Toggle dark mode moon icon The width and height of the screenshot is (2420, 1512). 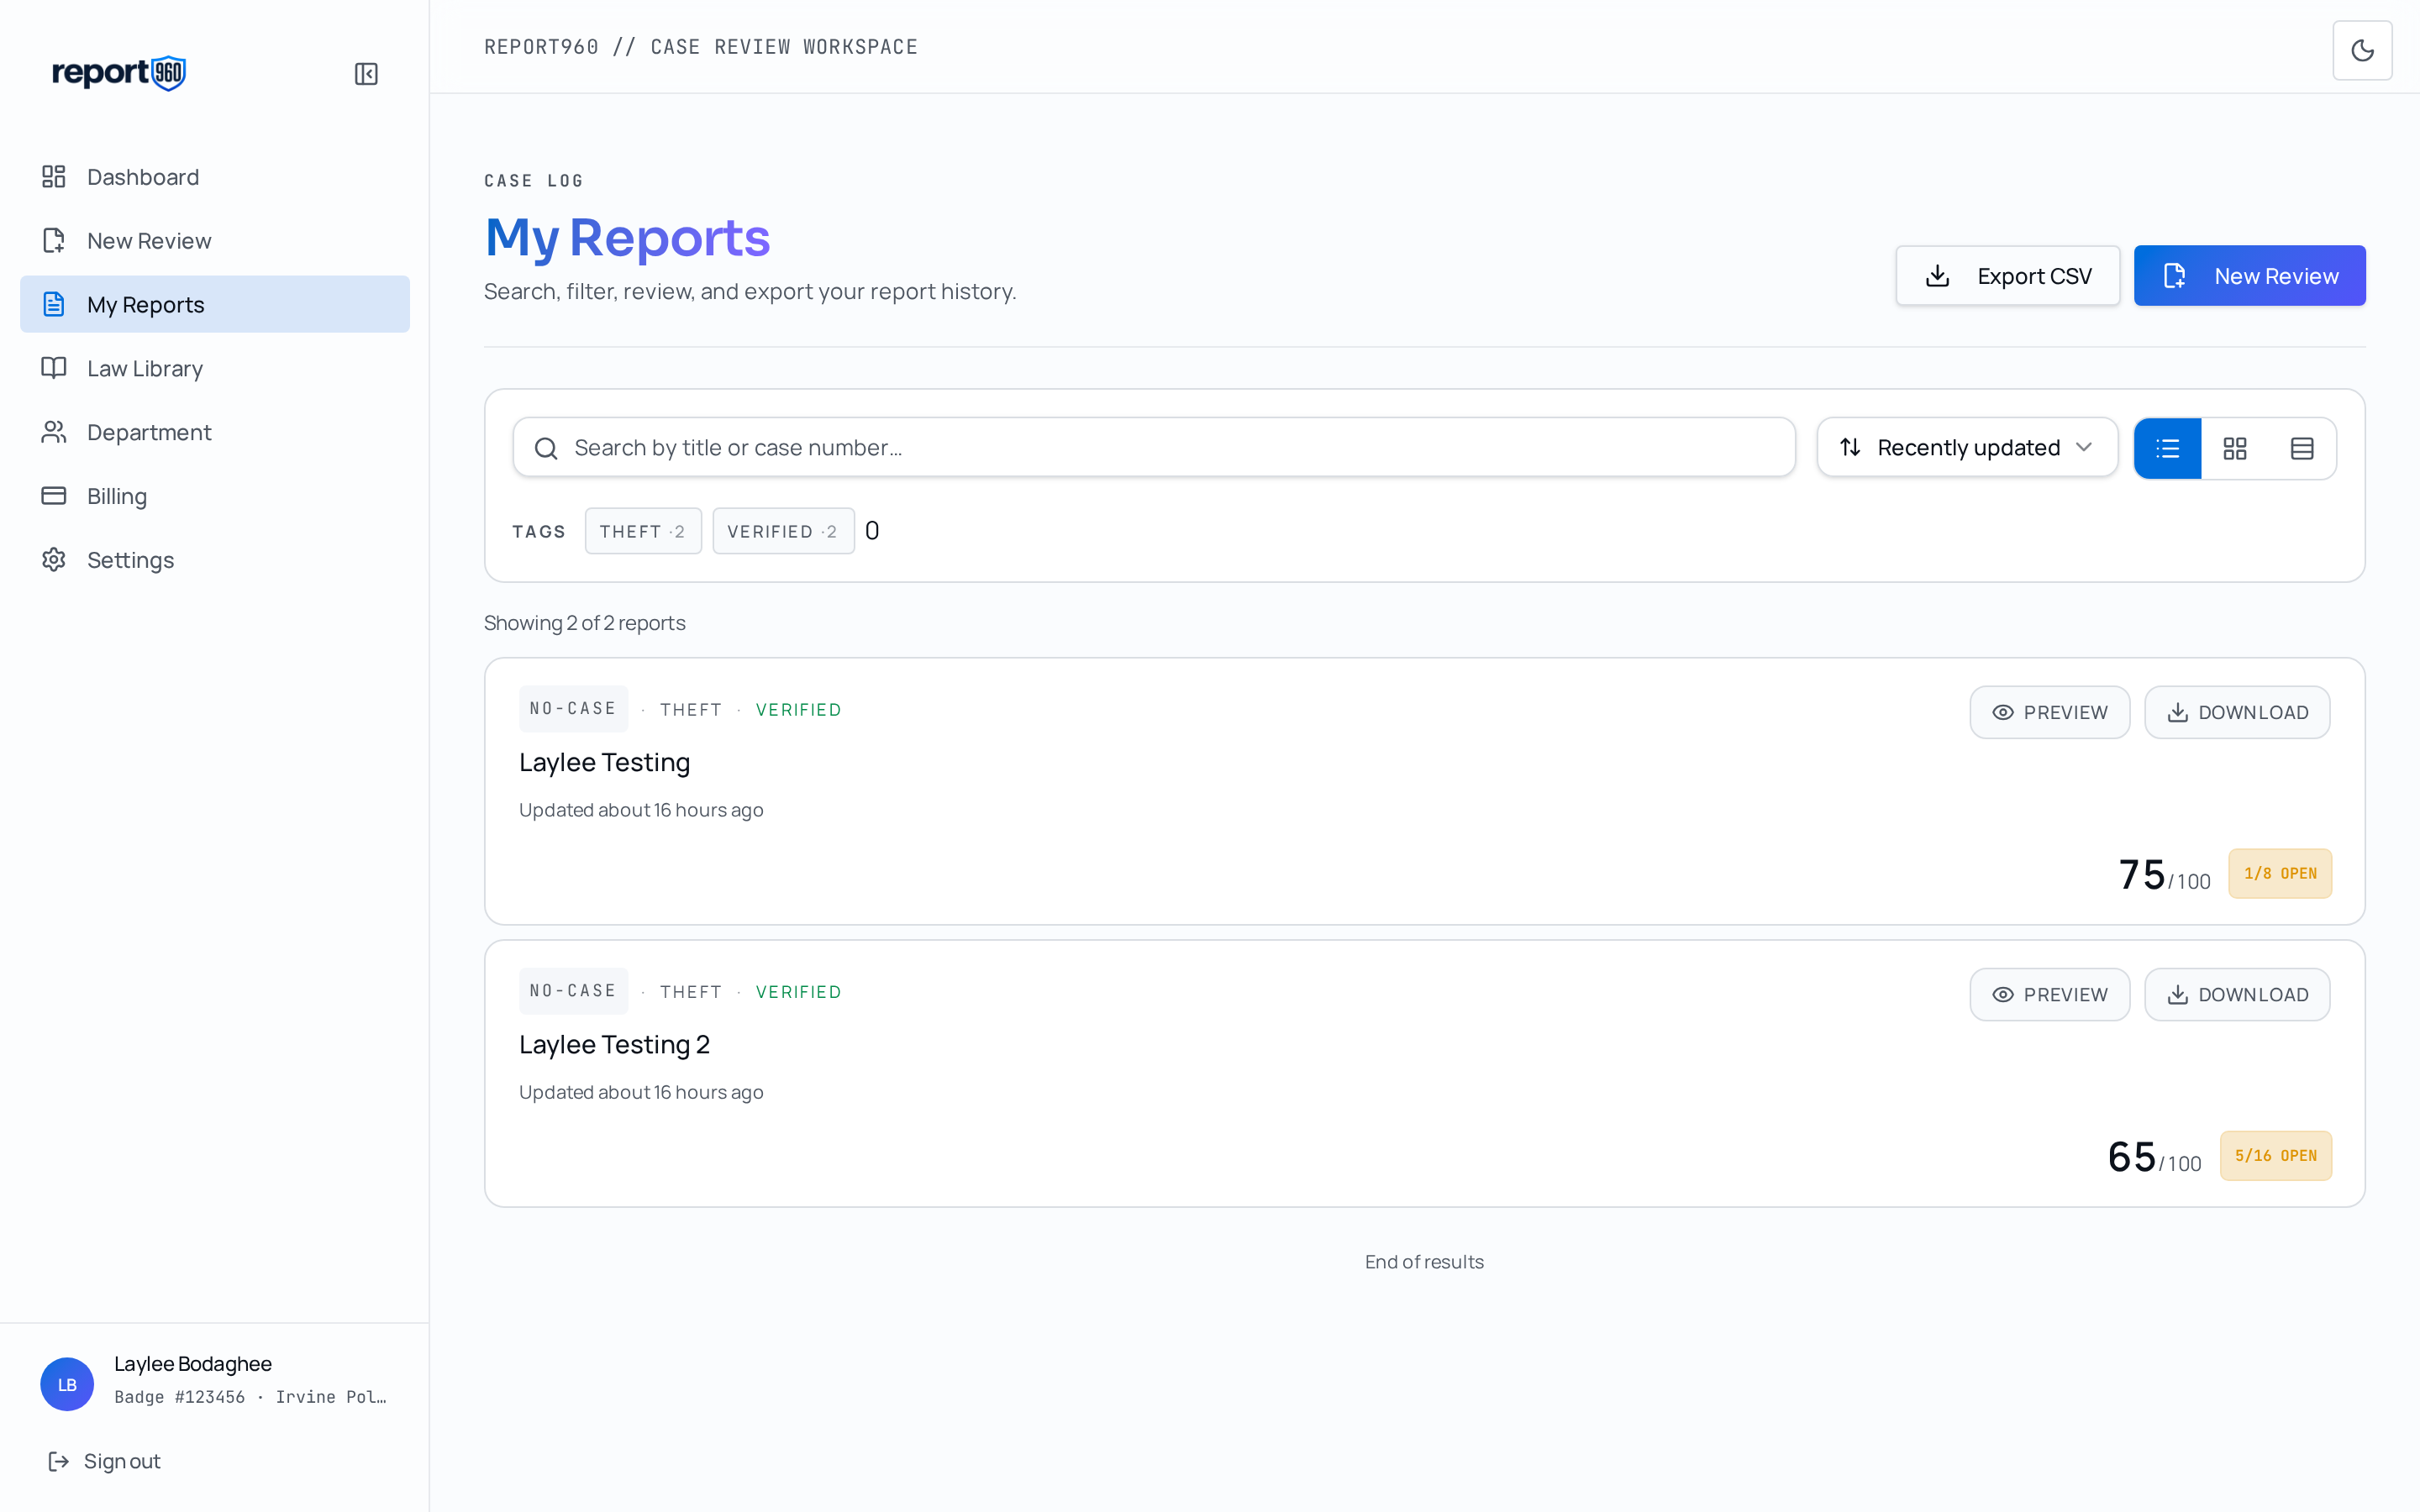coord(2362,50)
